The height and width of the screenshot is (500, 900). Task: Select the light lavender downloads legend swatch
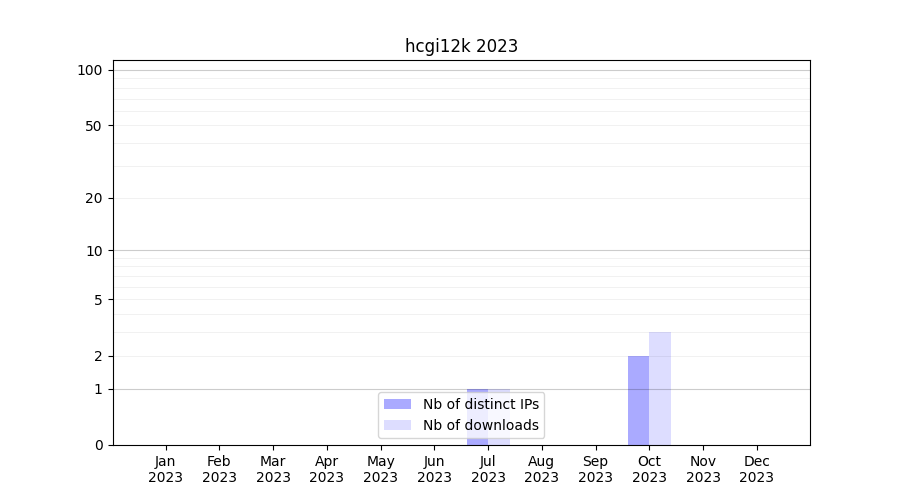(397, 425)
